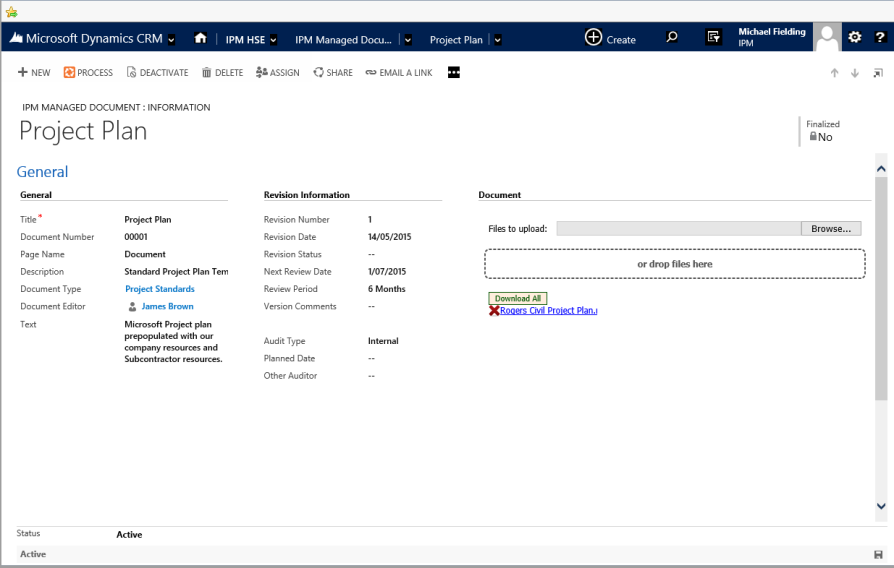Screen dimensions: 894x568
Task: Open the settings gear icon
Action: pos(855,38)
